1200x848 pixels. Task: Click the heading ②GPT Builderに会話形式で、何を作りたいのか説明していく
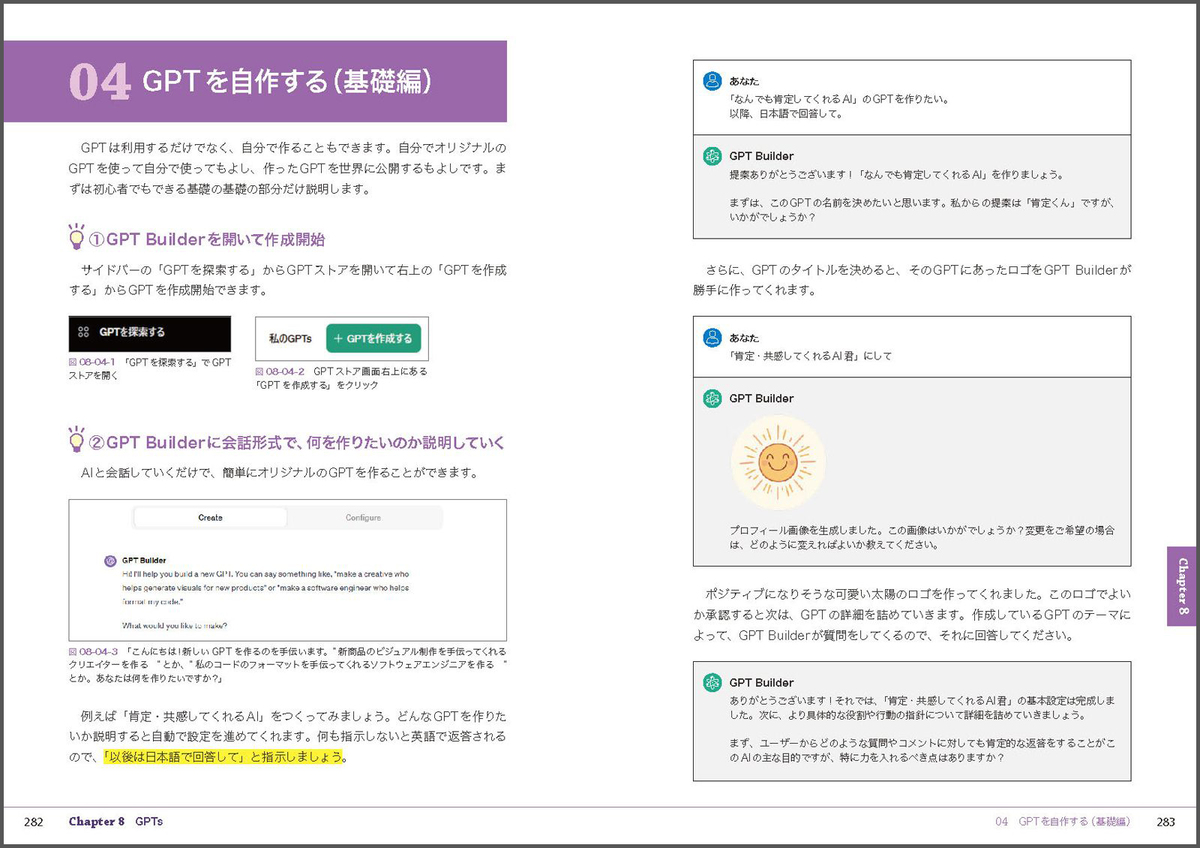point(297,442)
